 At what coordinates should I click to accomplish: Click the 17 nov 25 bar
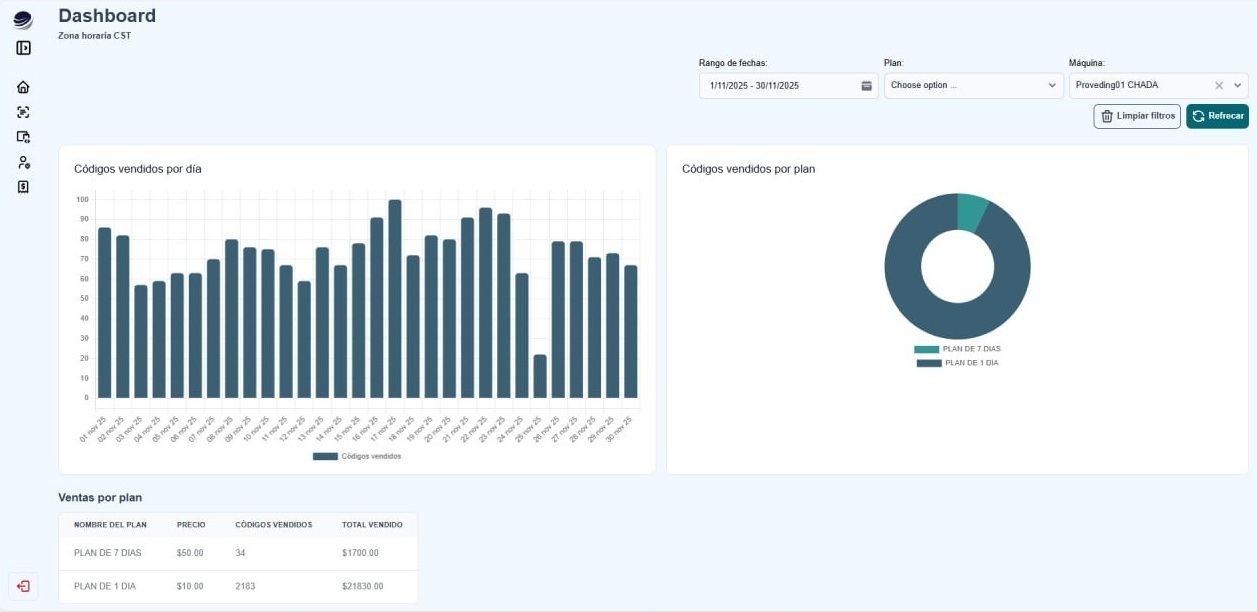tap(395, 300)
